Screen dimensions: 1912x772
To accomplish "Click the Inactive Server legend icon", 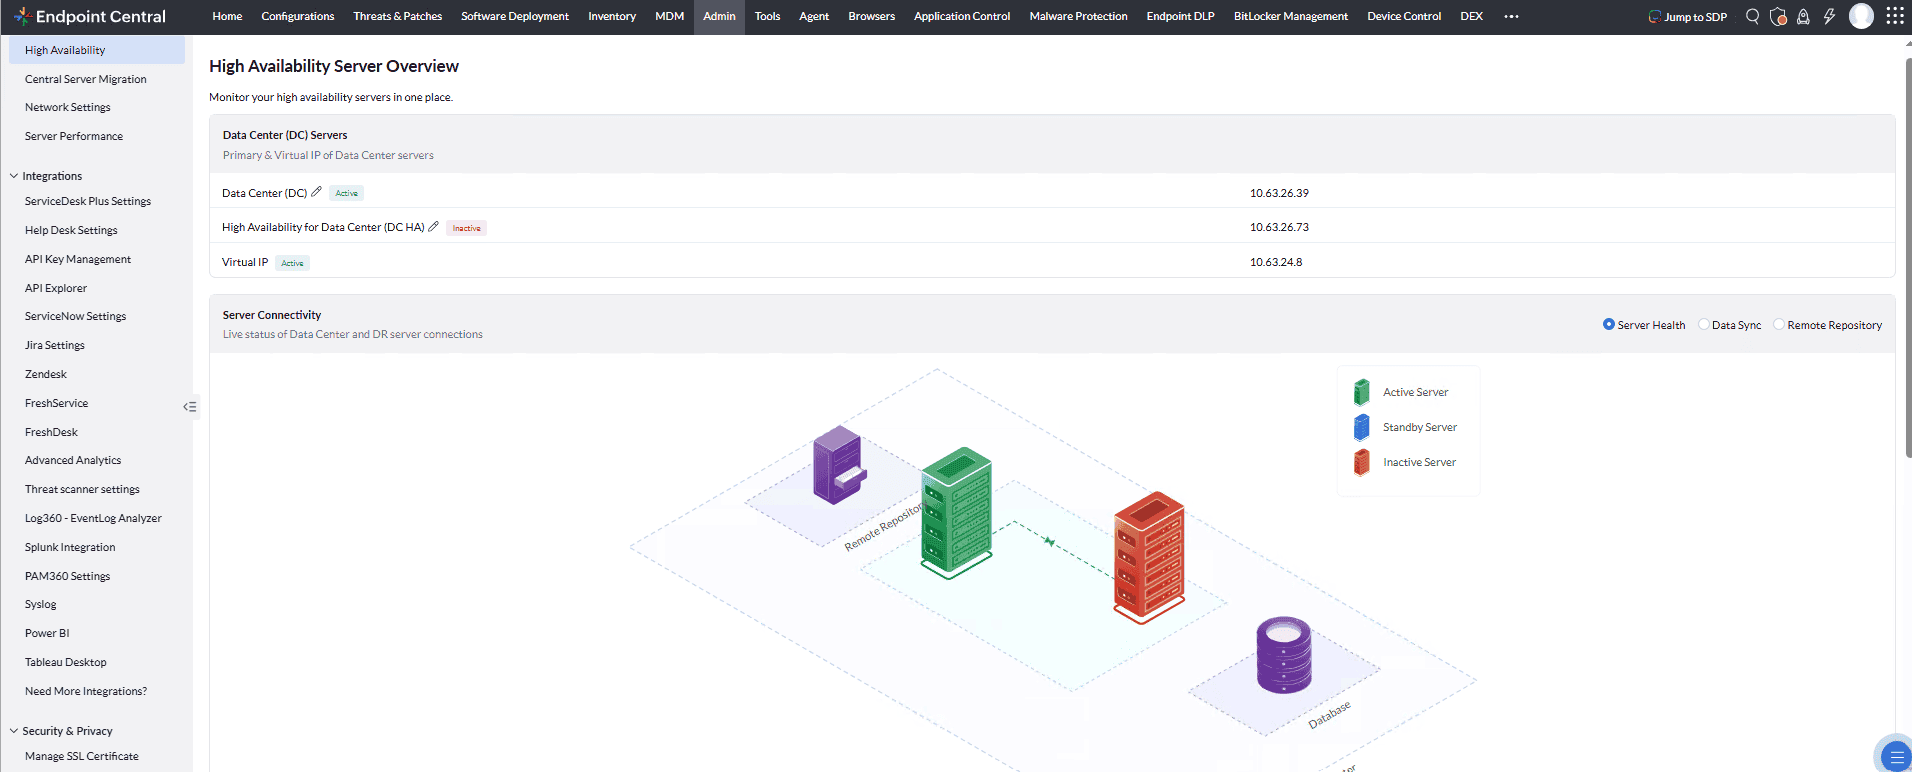I will 1361,462.
